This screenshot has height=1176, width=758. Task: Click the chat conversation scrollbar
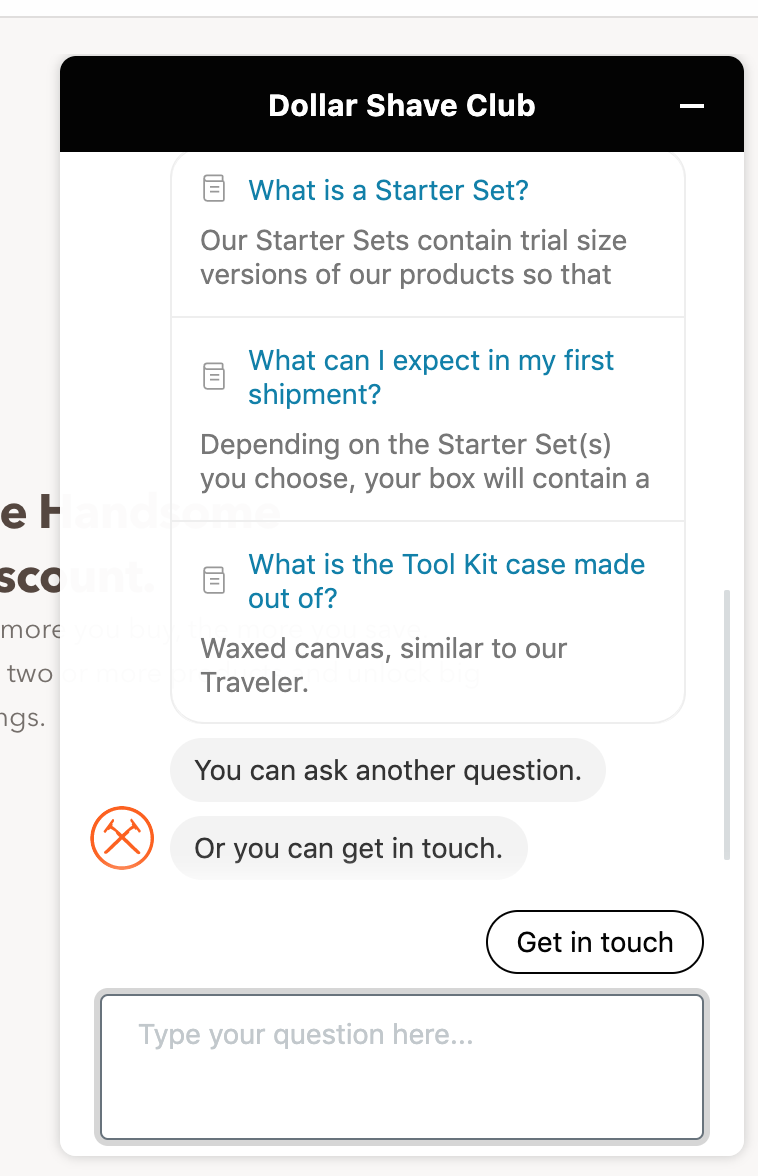coord(727,724)
